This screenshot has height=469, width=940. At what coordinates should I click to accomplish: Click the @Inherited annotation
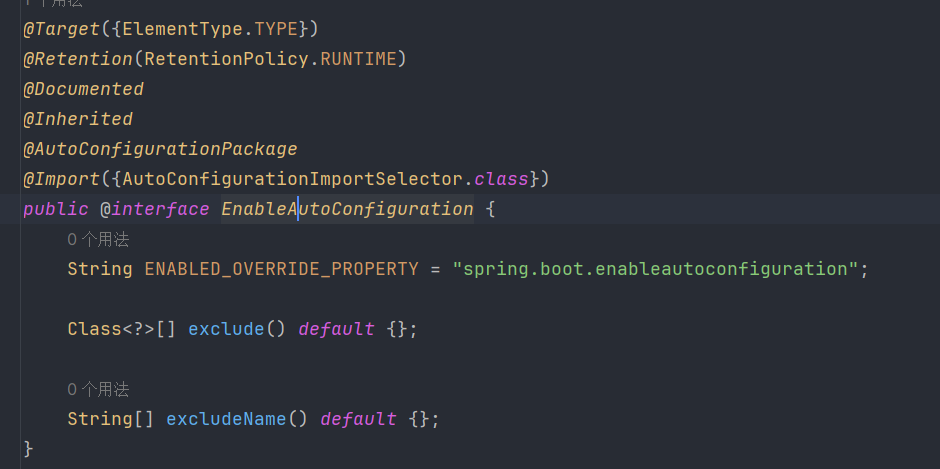(x=78, y=119)
